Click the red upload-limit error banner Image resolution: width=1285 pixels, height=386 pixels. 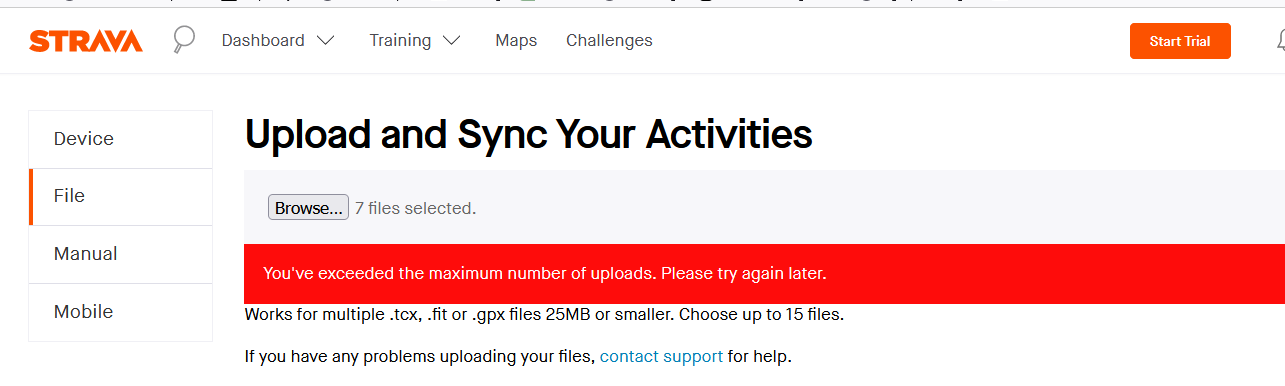[764, 273]
